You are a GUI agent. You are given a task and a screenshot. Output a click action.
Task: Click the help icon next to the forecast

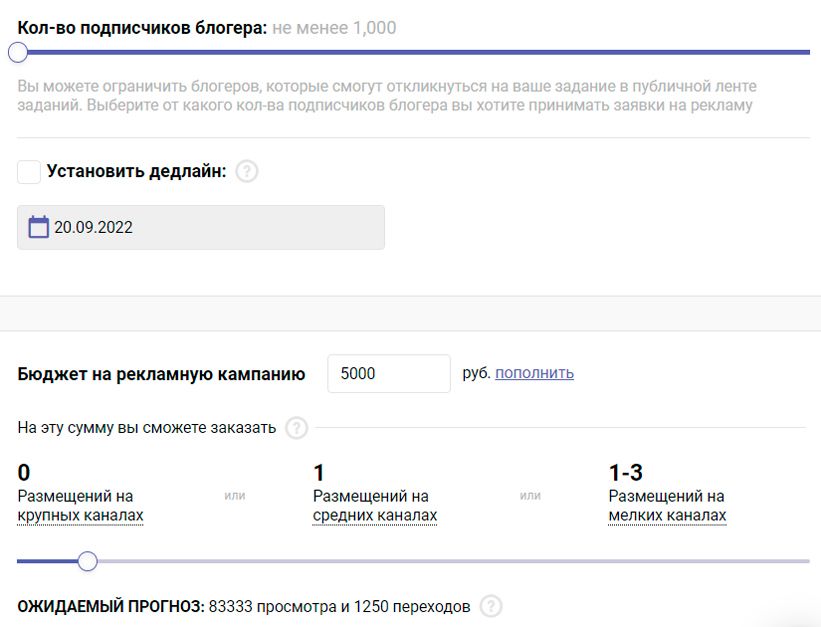tap(491, 606)
